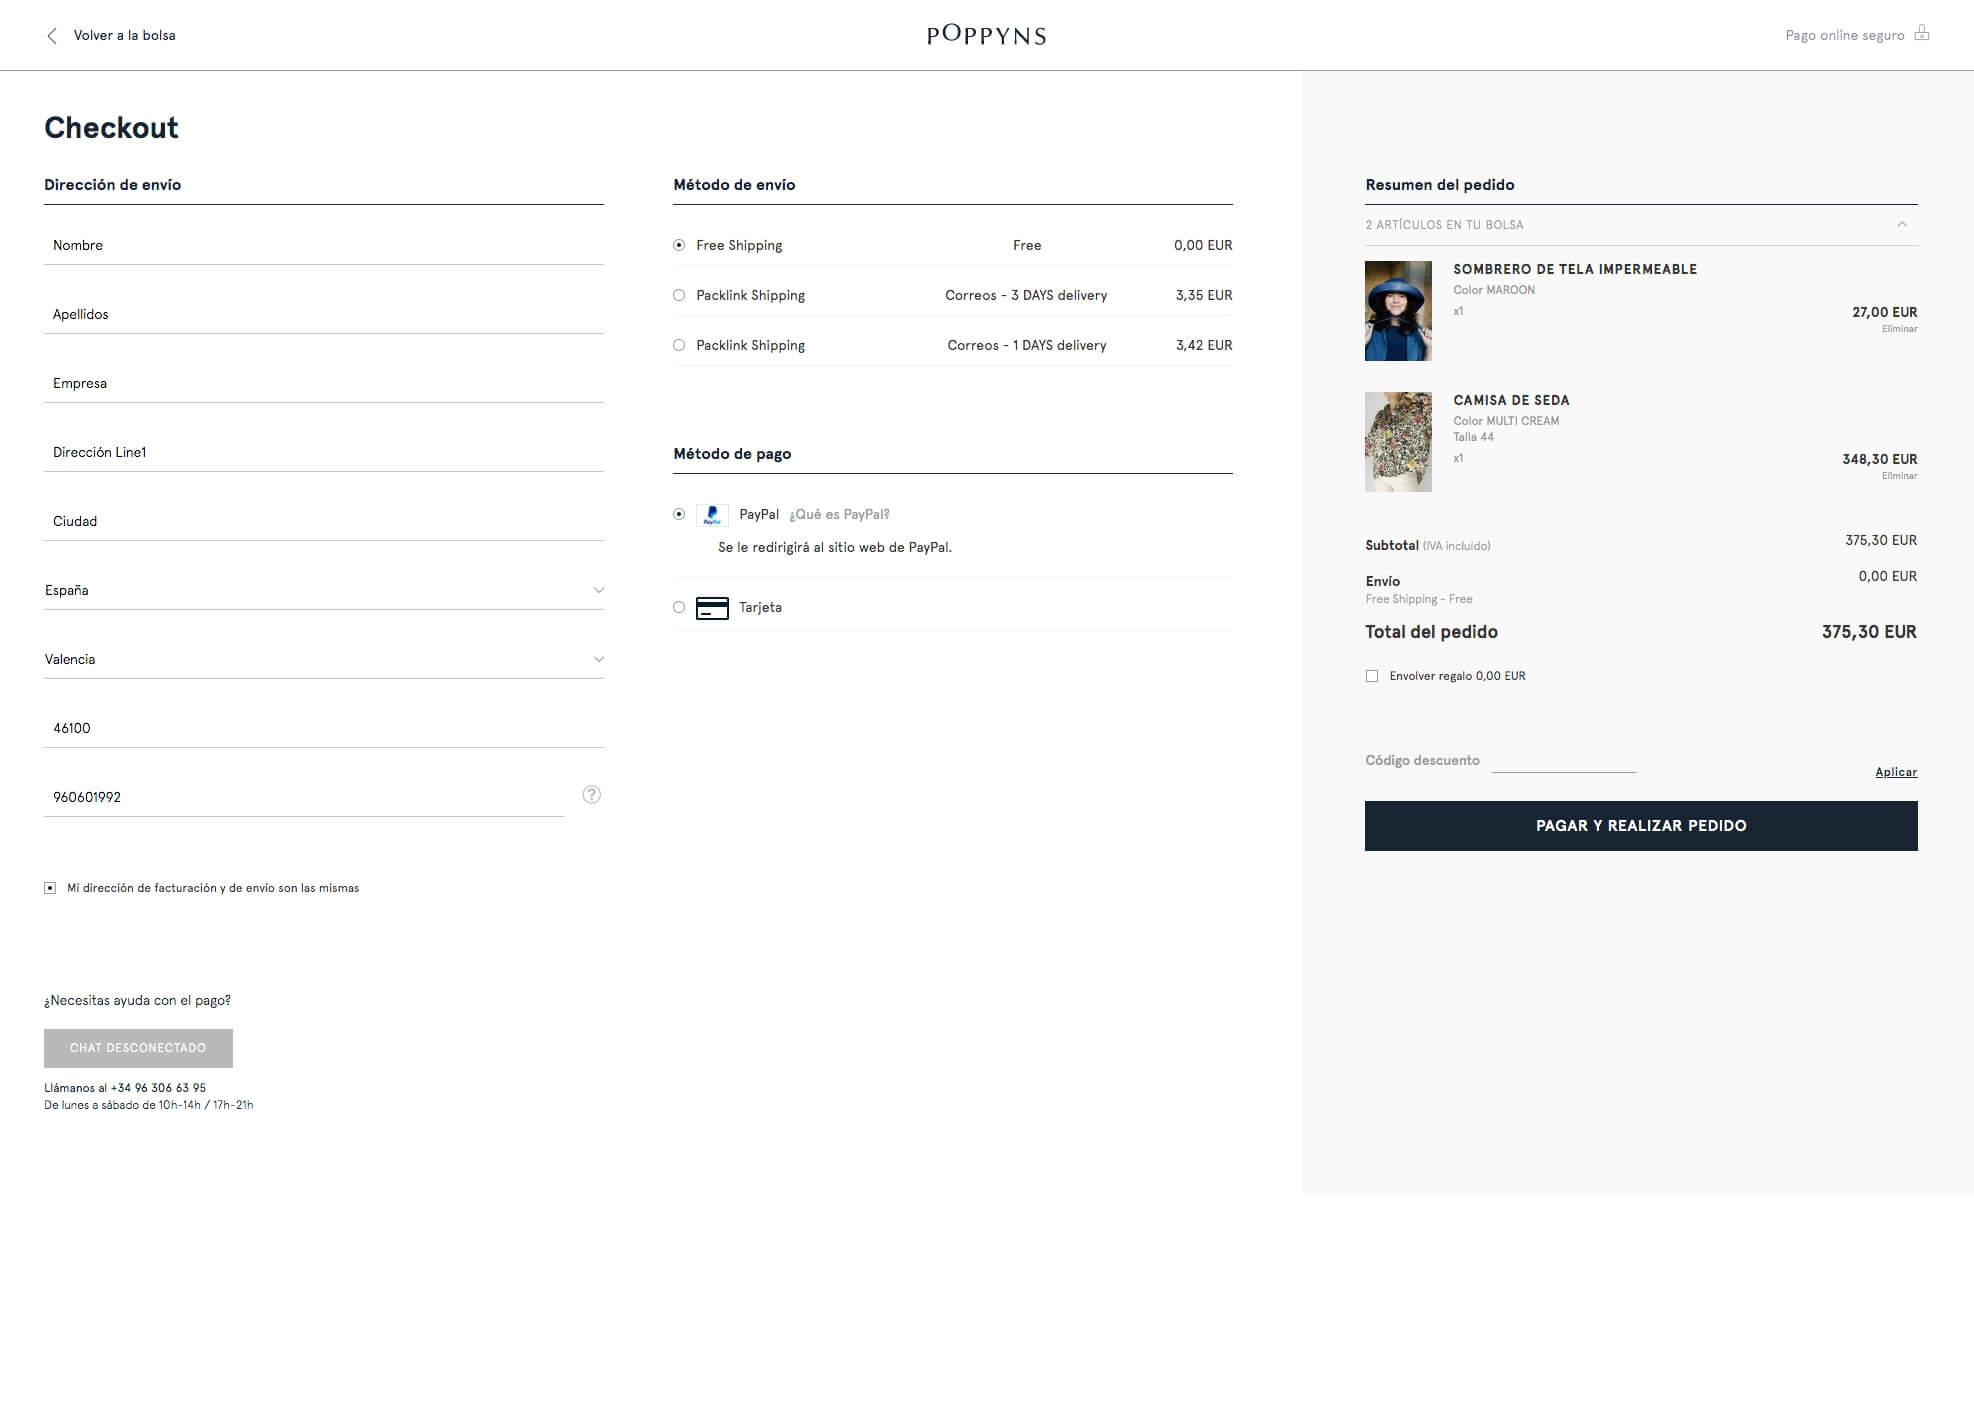This screenshot has height=1417, width=1974.
Task: Open the silk shirt product thumbnail
Action: click(x=1397, y=442)
